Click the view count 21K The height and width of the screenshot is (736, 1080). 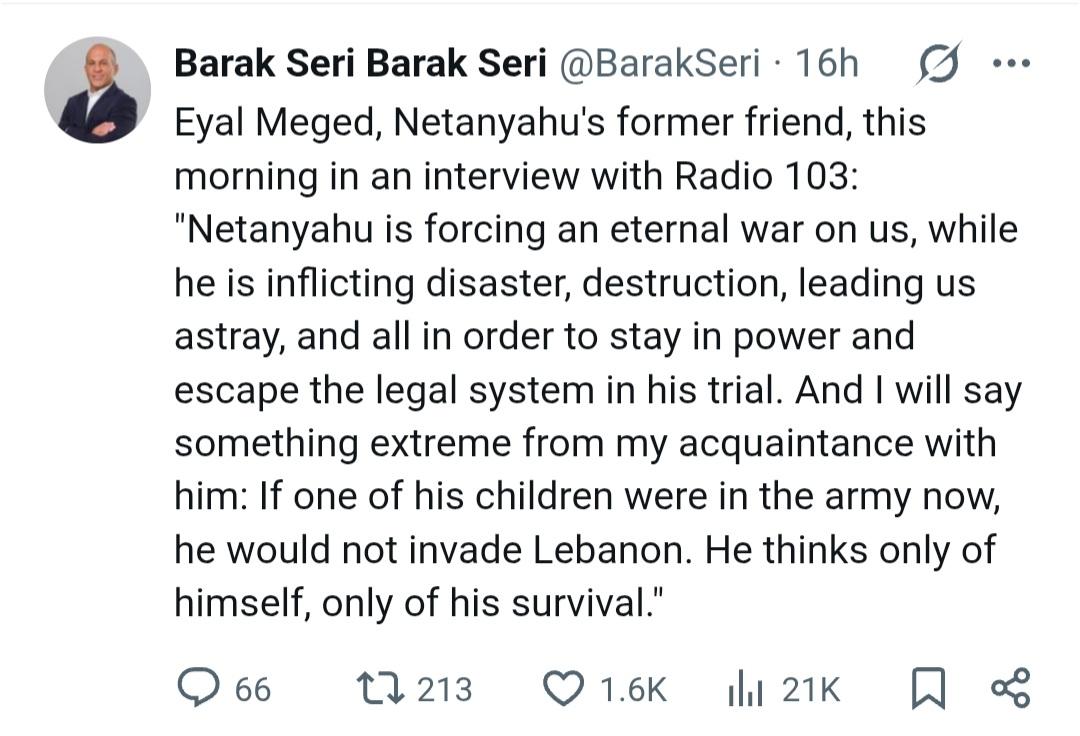[811, 689]
